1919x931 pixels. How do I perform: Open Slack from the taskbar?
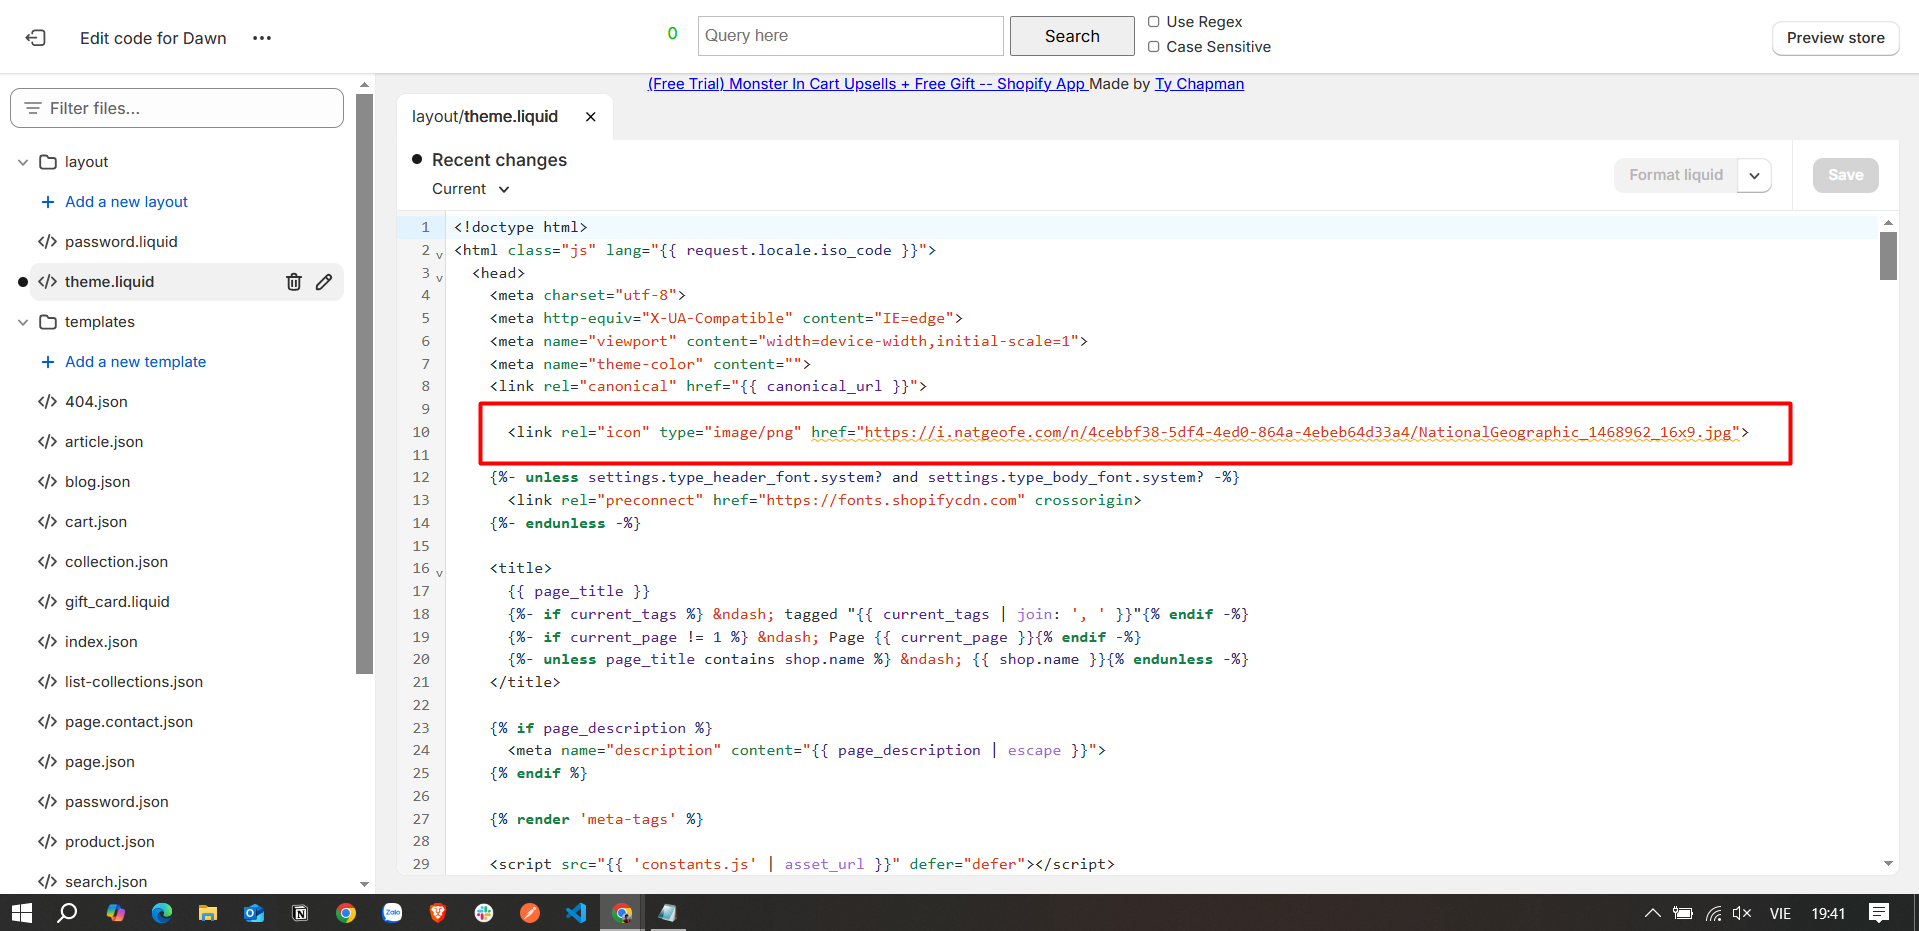(x=484, y=913)
